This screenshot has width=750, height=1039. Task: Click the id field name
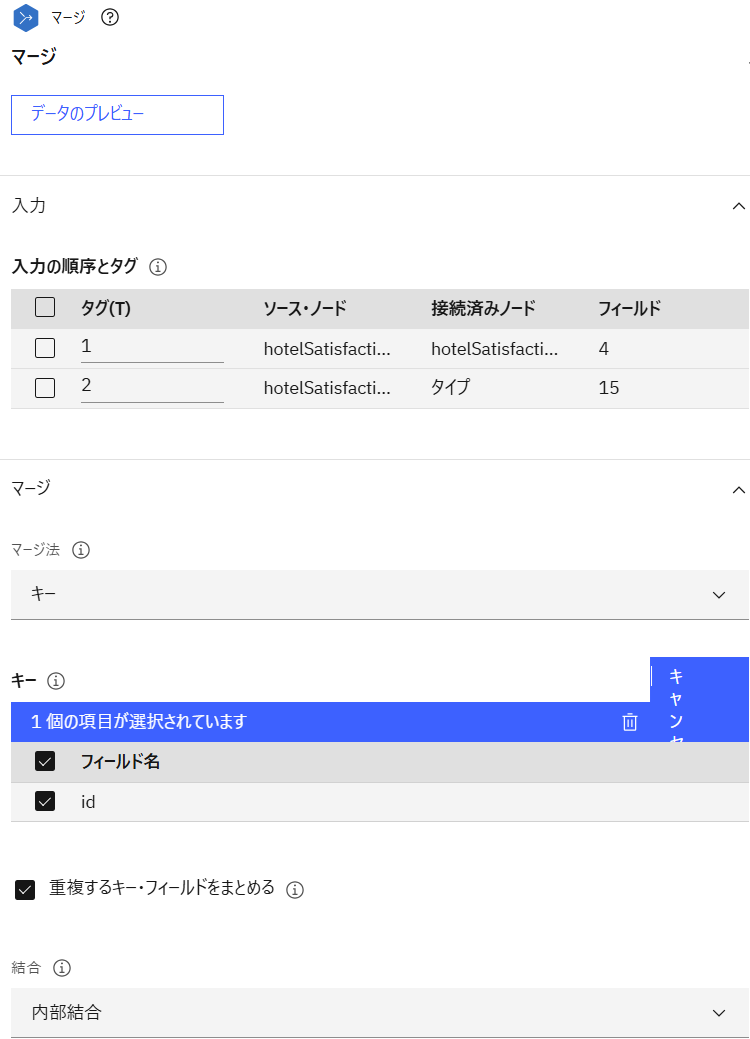point(88,802)
